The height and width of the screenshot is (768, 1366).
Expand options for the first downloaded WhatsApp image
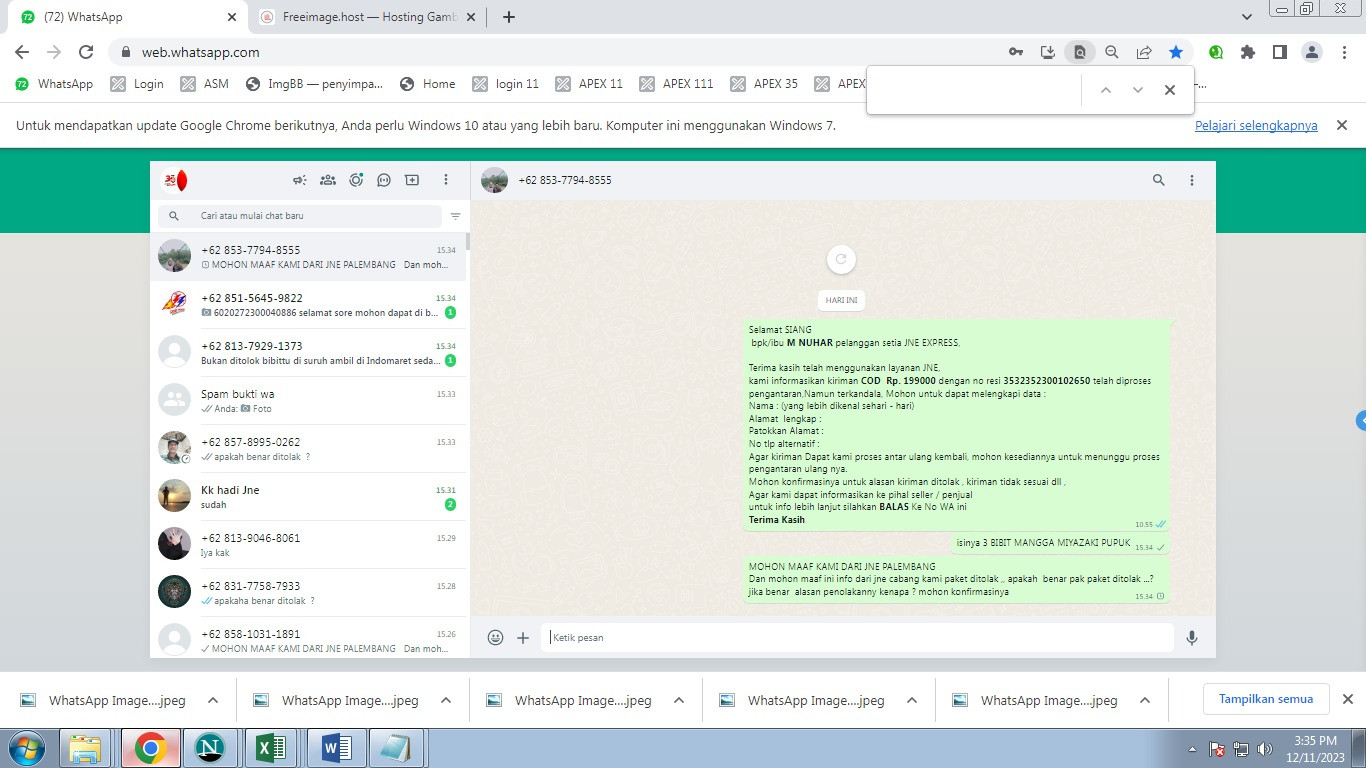tap(212, 700)
